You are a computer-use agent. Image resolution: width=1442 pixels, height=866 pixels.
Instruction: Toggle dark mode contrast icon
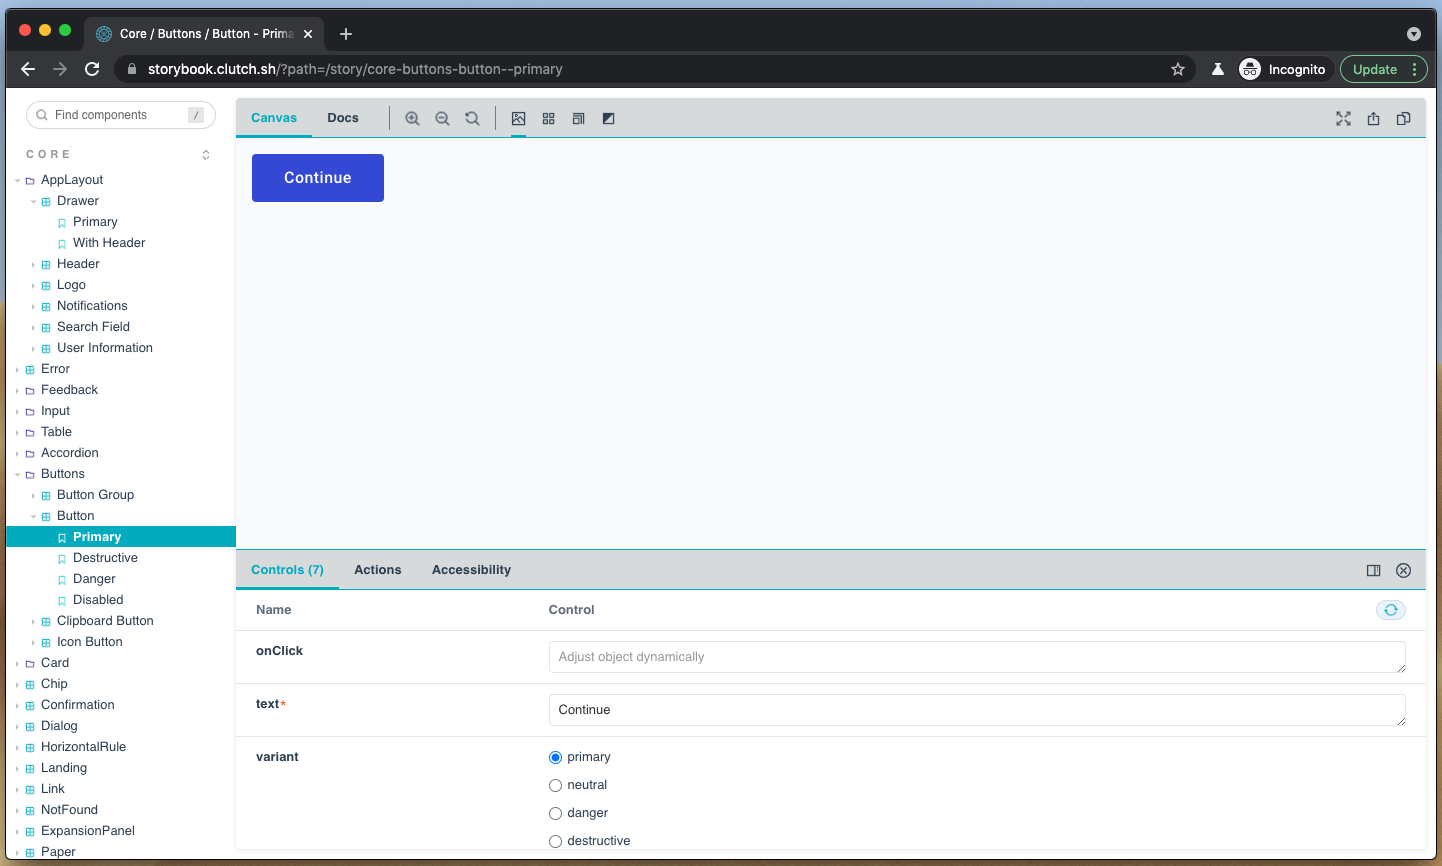pyautogui.click(x=608, y=118)
